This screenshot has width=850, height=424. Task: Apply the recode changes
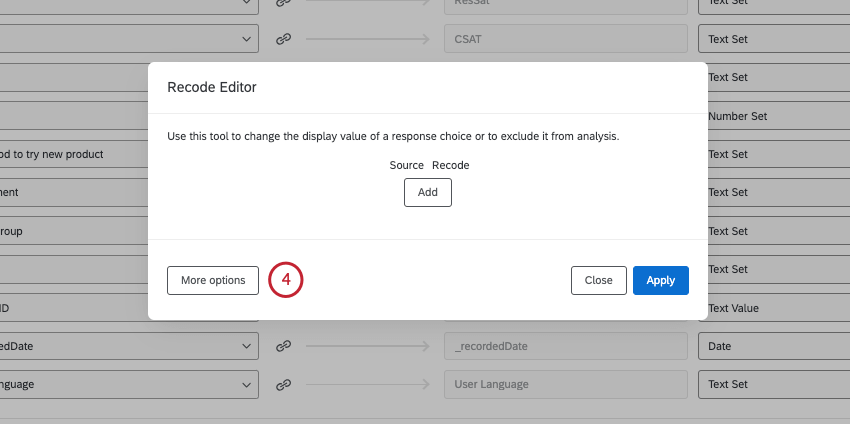pos(660,280)
